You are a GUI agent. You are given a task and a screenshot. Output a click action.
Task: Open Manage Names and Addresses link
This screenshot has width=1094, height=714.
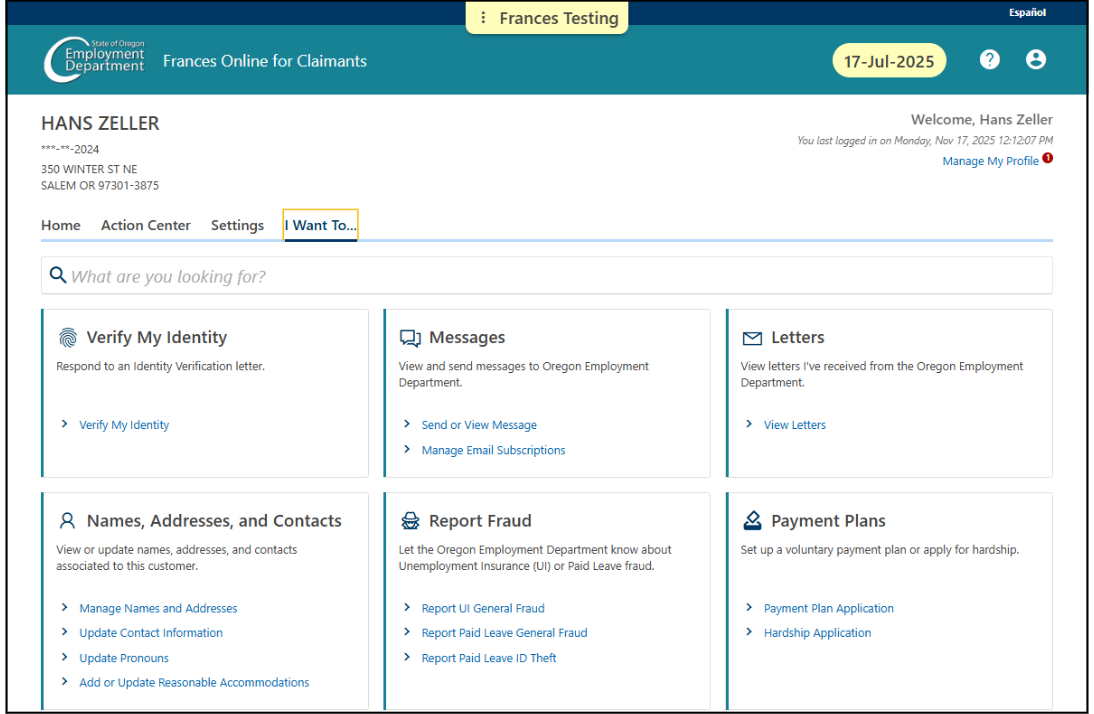point(158,609)
